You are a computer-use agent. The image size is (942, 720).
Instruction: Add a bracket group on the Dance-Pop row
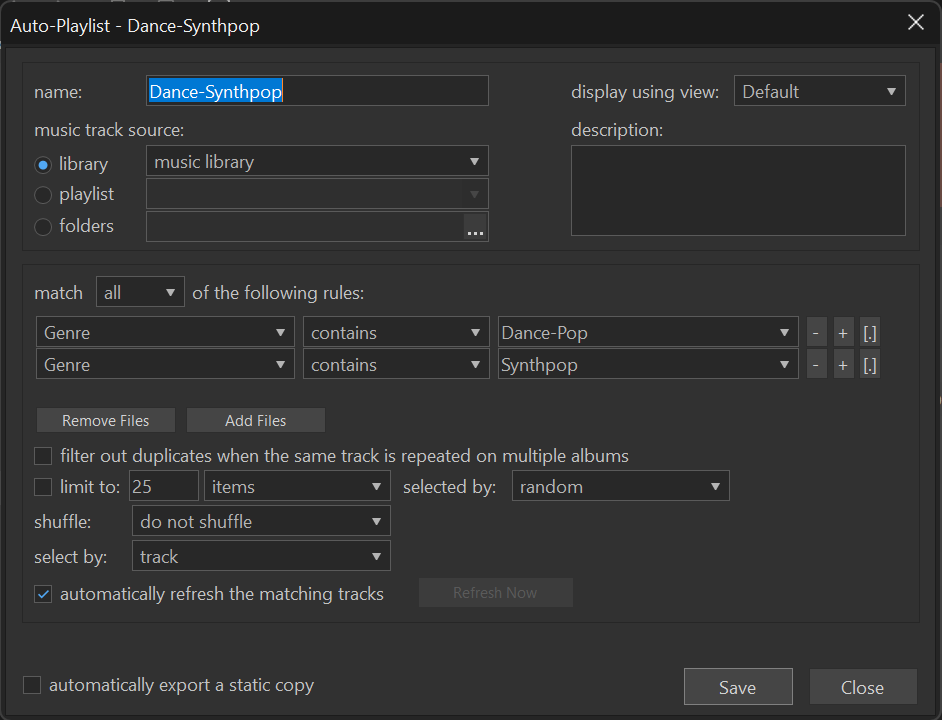click(x=869, y=333)
